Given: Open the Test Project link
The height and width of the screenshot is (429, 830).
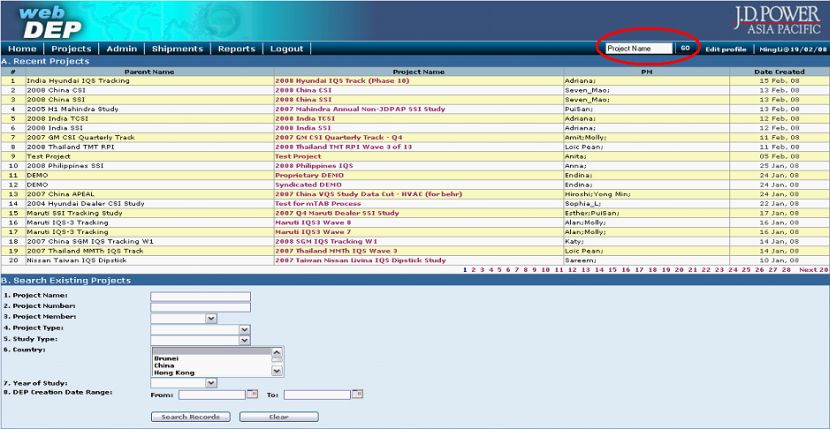Looking at the screenshot, I should [x=298, y=156].
